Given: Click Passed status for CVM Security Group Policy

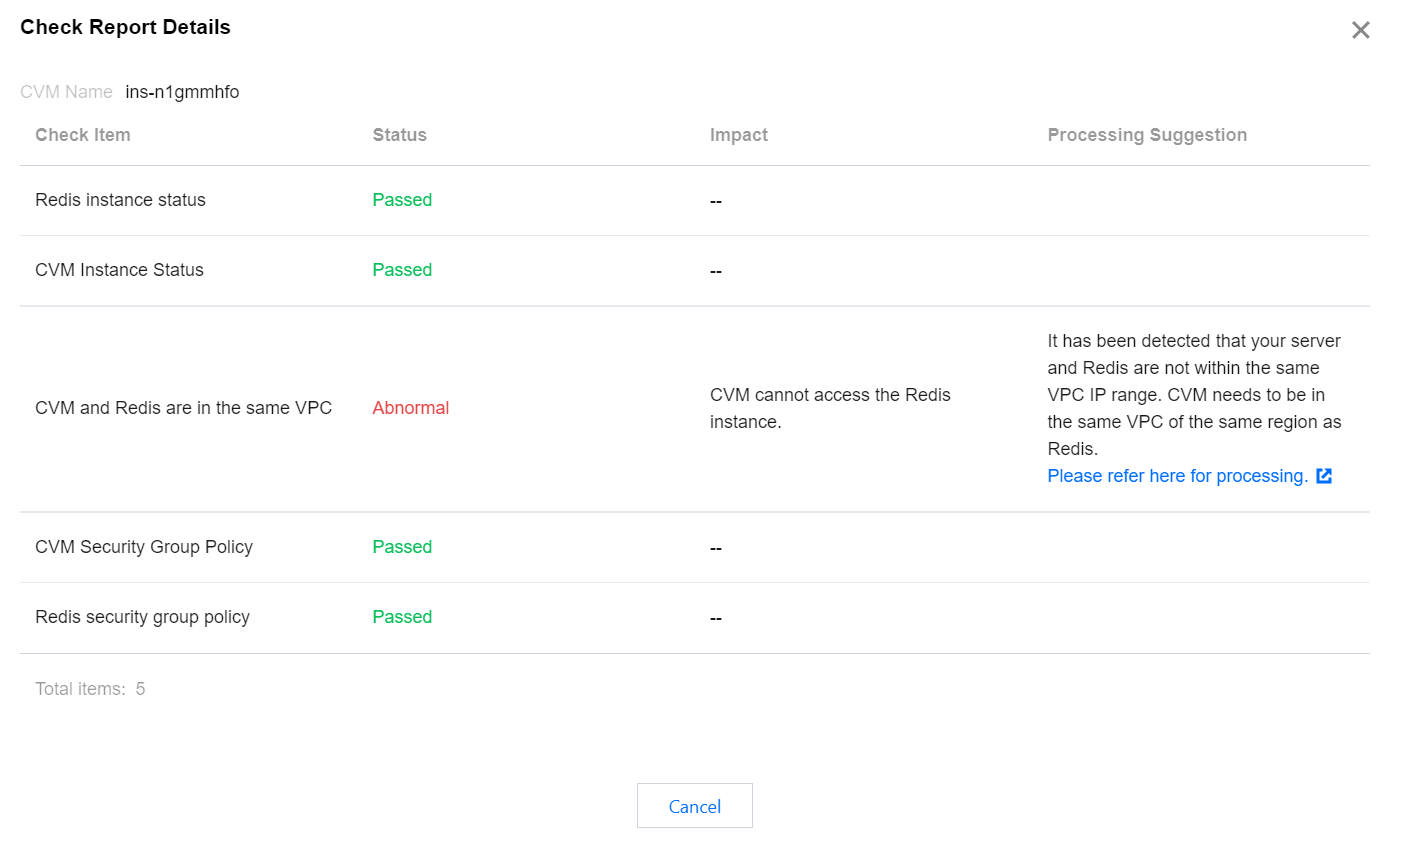Looking at the screenshot, I should click(402, 547).
